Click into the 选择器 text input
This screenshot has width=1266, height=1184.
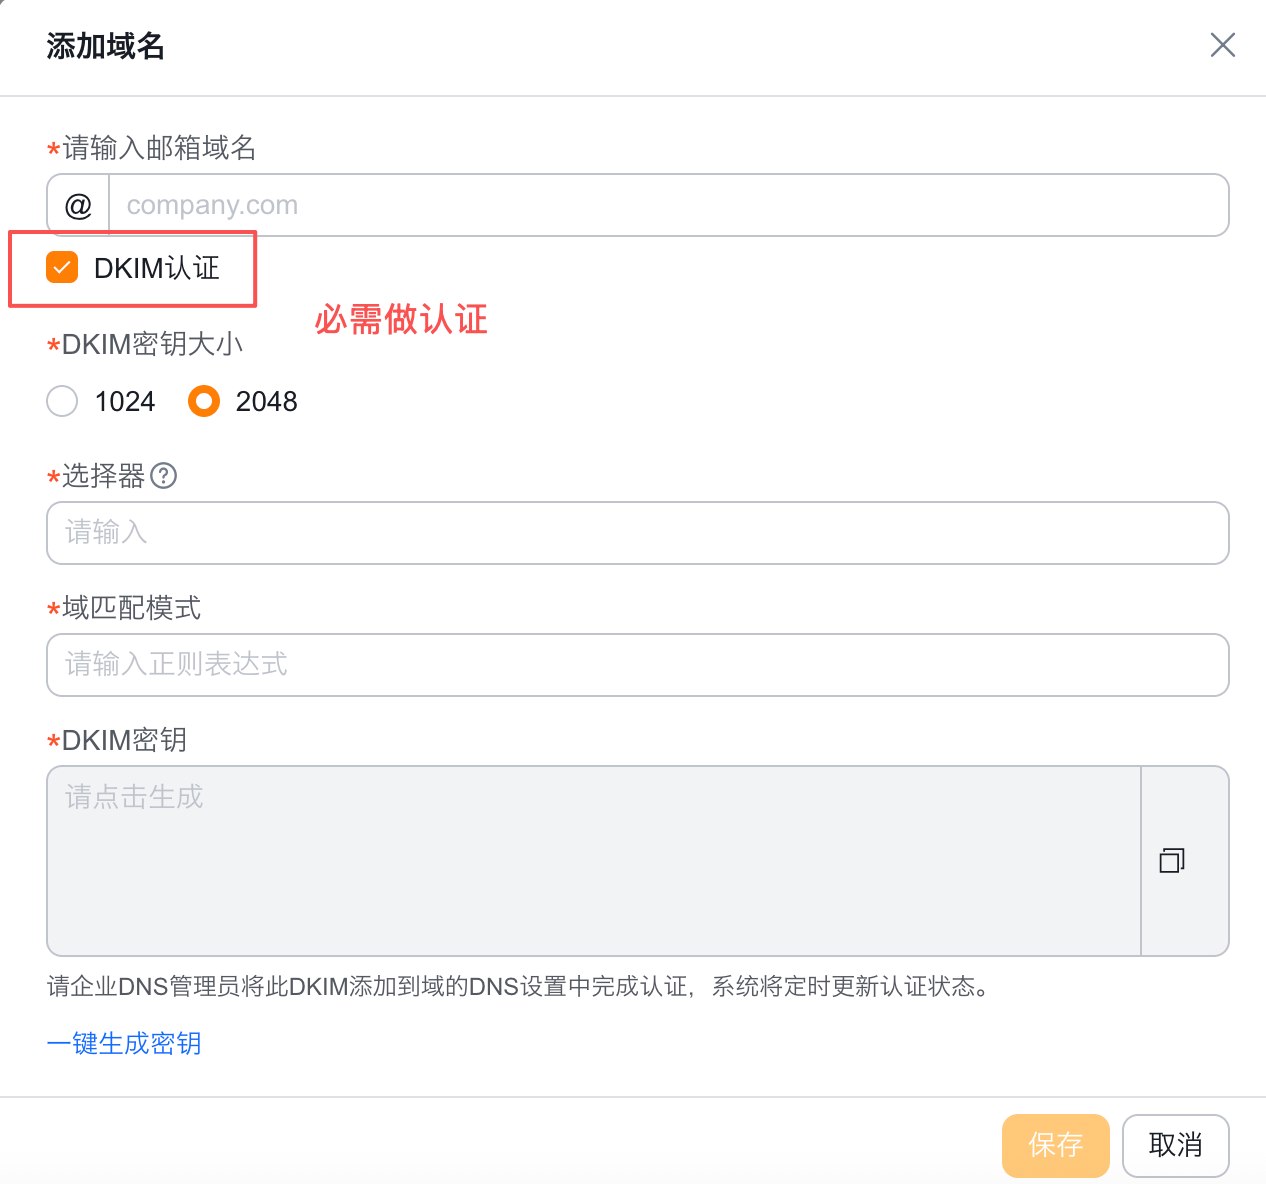637,533
